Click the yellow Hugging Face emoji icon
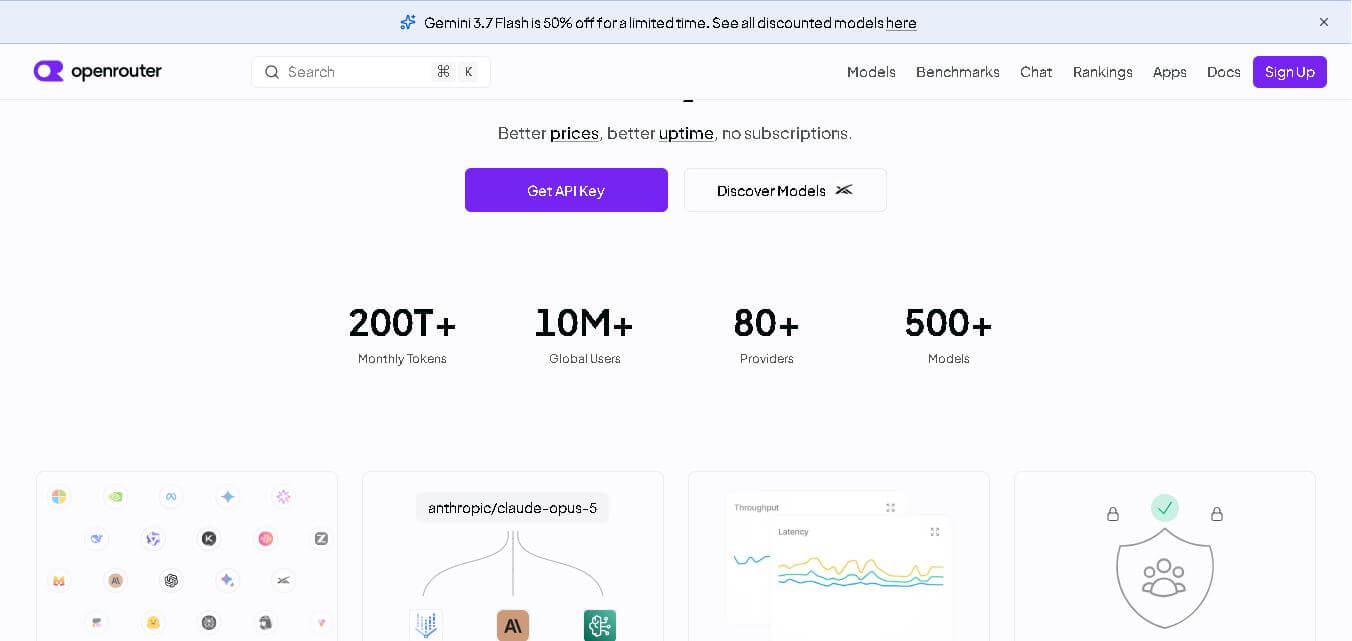 point(153,622)
